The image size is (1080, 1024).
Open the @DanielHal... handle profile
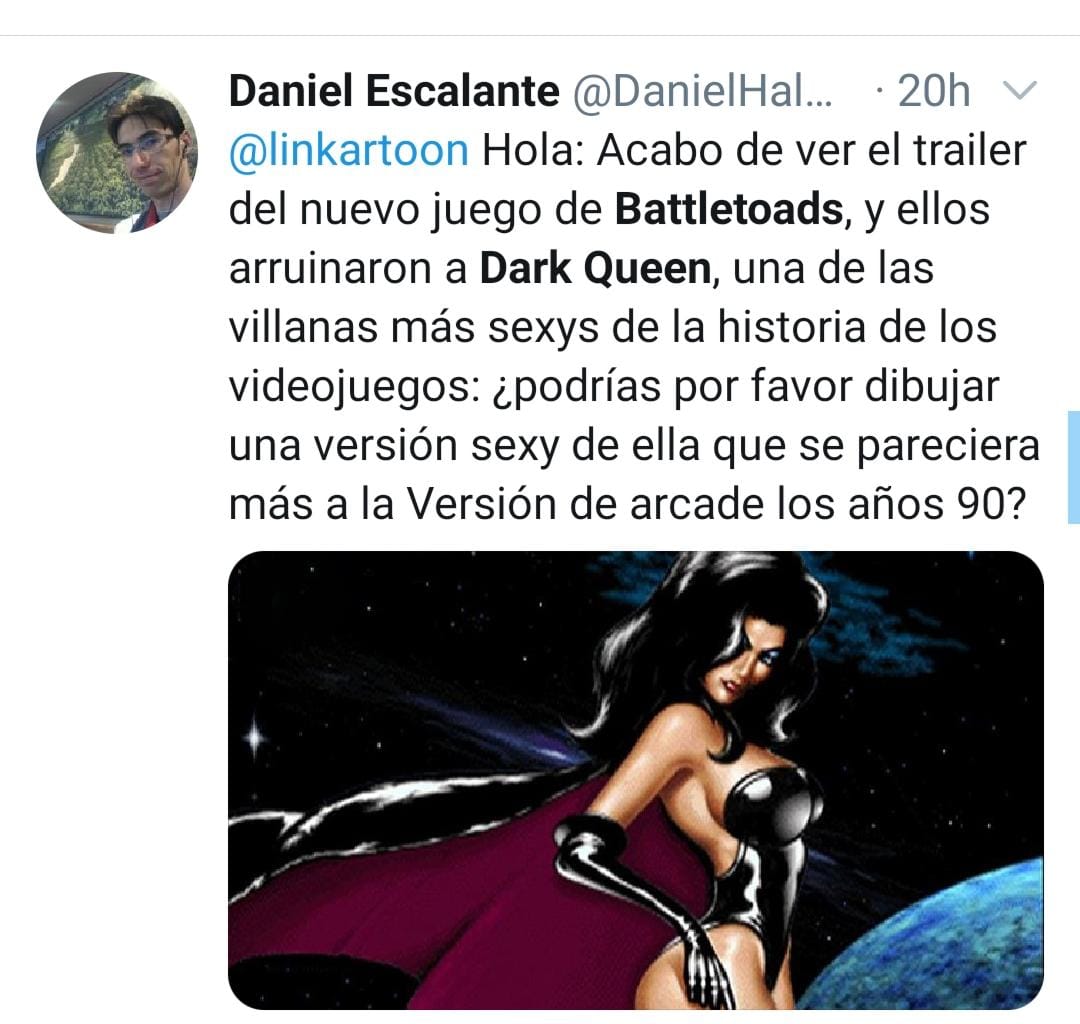coord(703,92)
